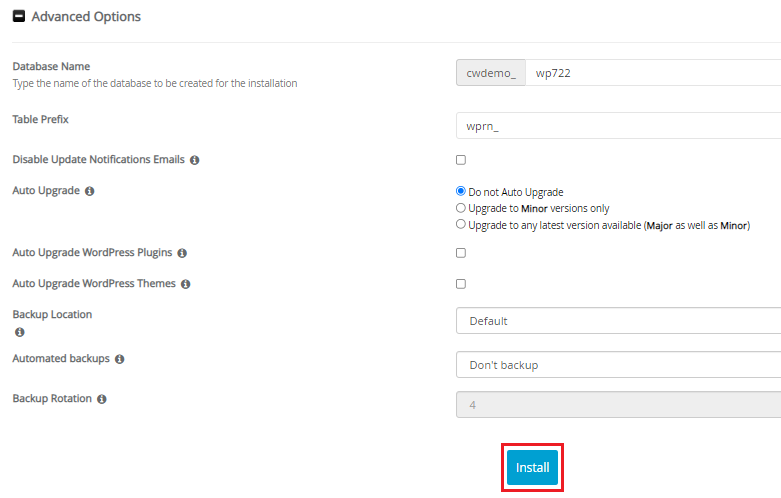Collapse the Advanced Options section
The image size is (781, 498).
[18, 17]
